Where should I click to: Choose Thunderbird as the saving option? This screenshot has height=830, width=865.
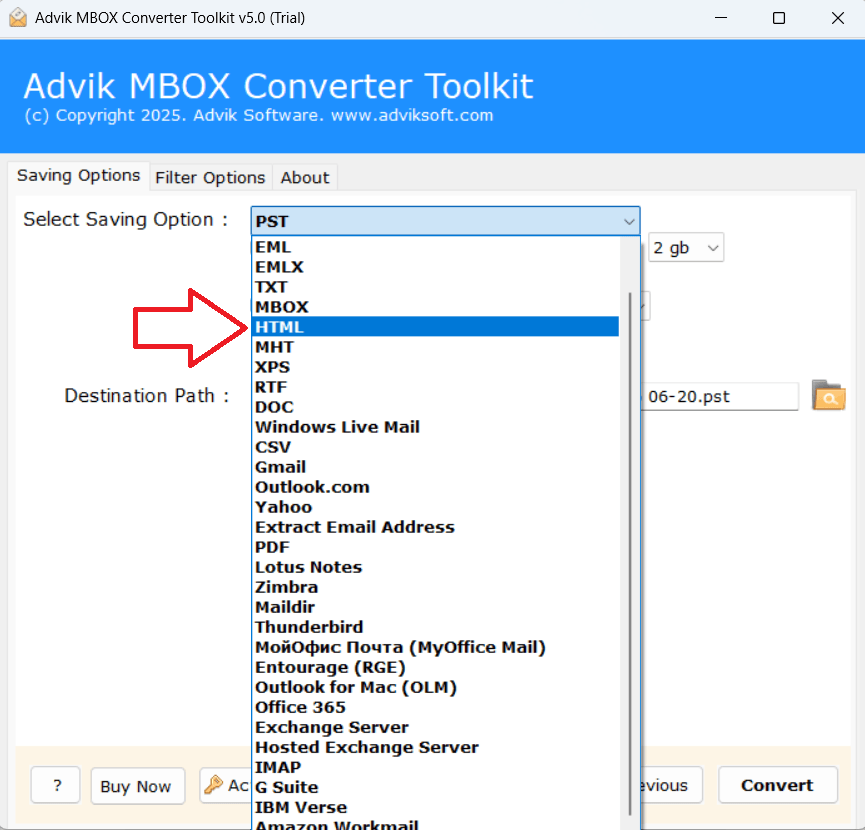(435, 627)
